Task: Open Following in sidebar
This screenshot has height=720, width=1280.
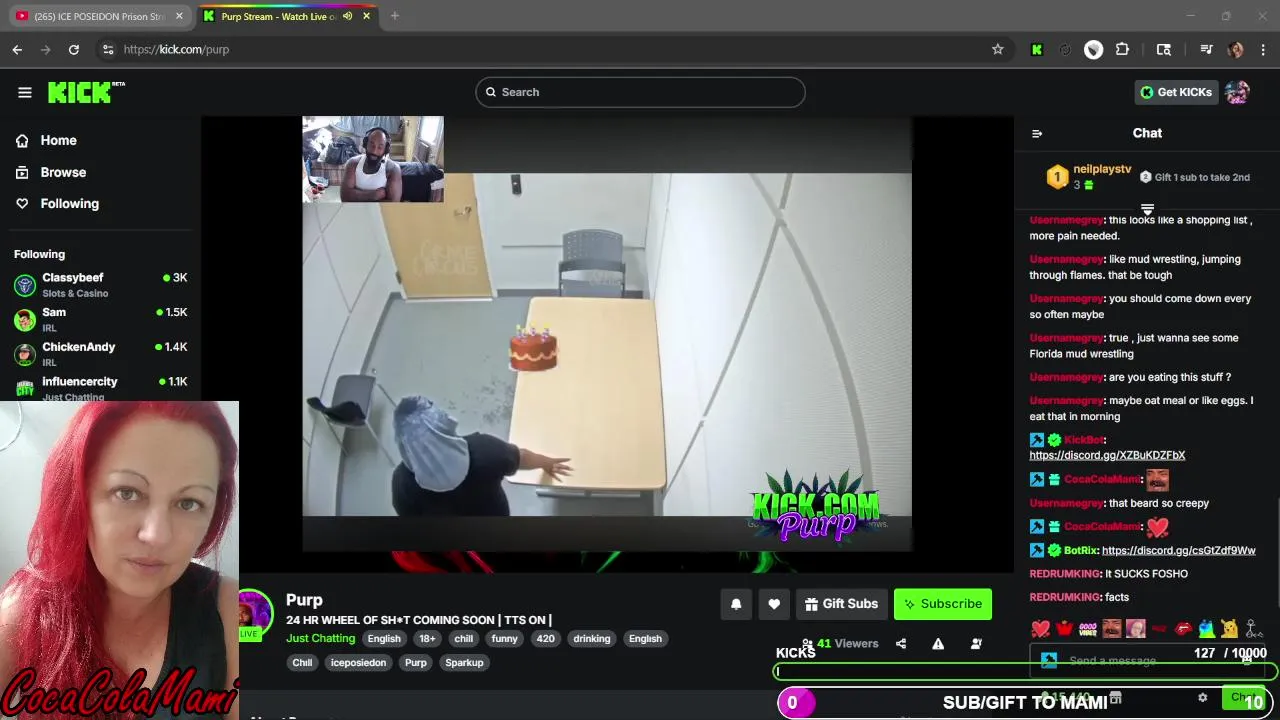Action: point(69,203)
